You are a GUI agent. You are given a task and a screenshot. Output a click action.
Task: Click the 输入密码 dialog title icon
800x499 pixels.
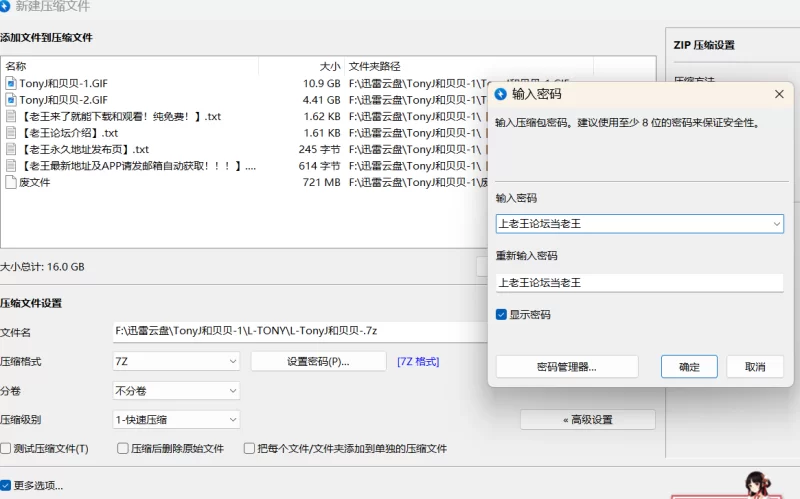click(502, 94)
